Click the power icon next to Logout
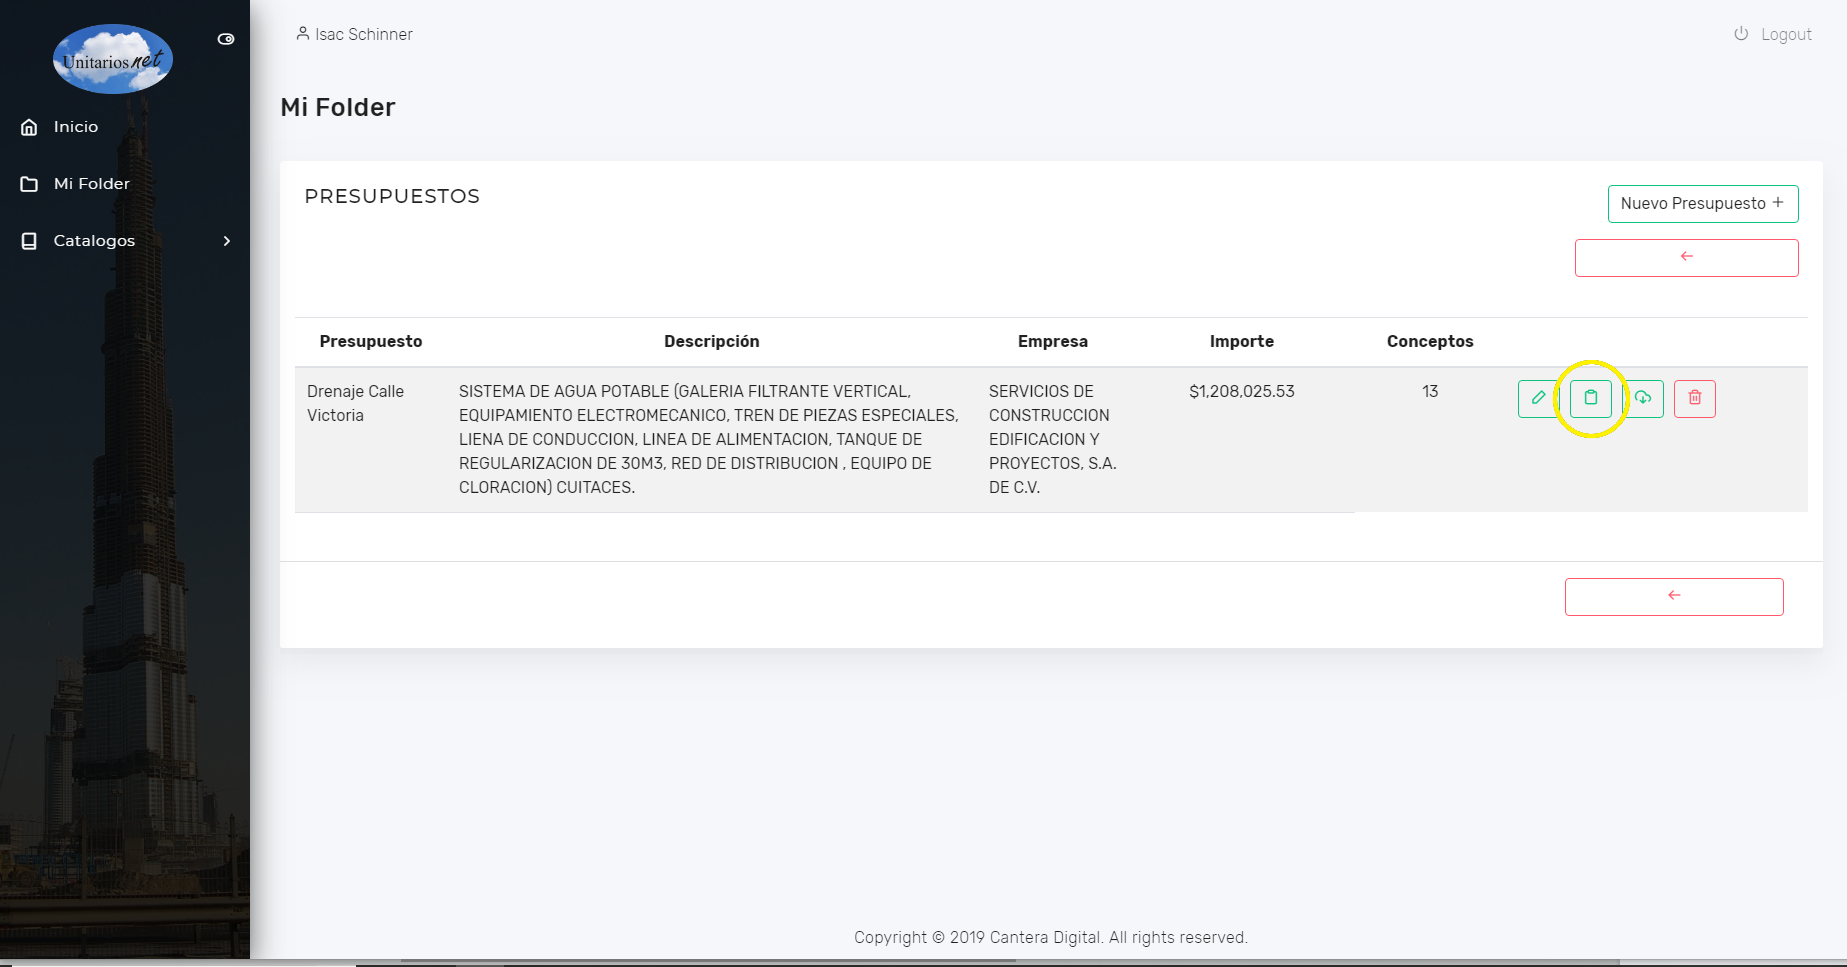Screen dimensions: 1847x967 (1741, 33)
